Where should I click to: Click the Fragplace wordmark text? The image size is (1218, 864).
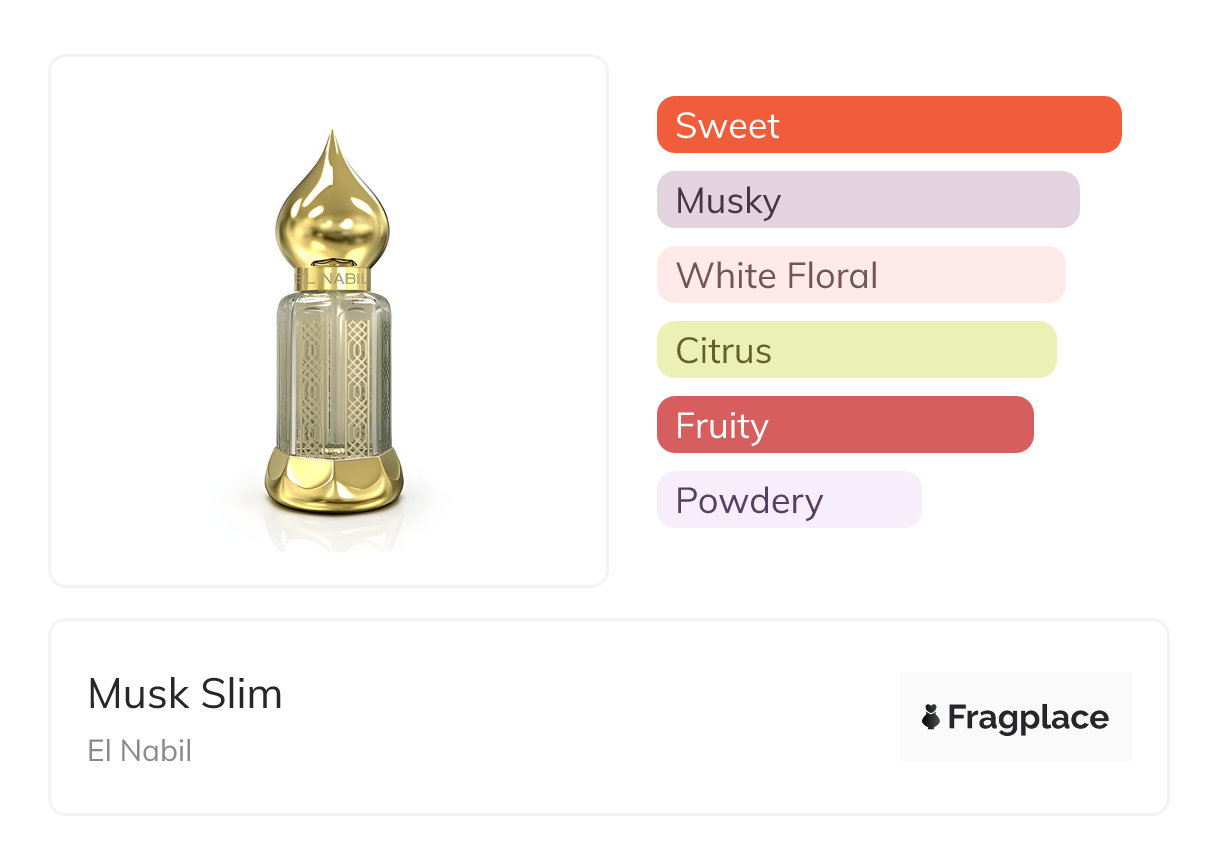pos(1028,717)
